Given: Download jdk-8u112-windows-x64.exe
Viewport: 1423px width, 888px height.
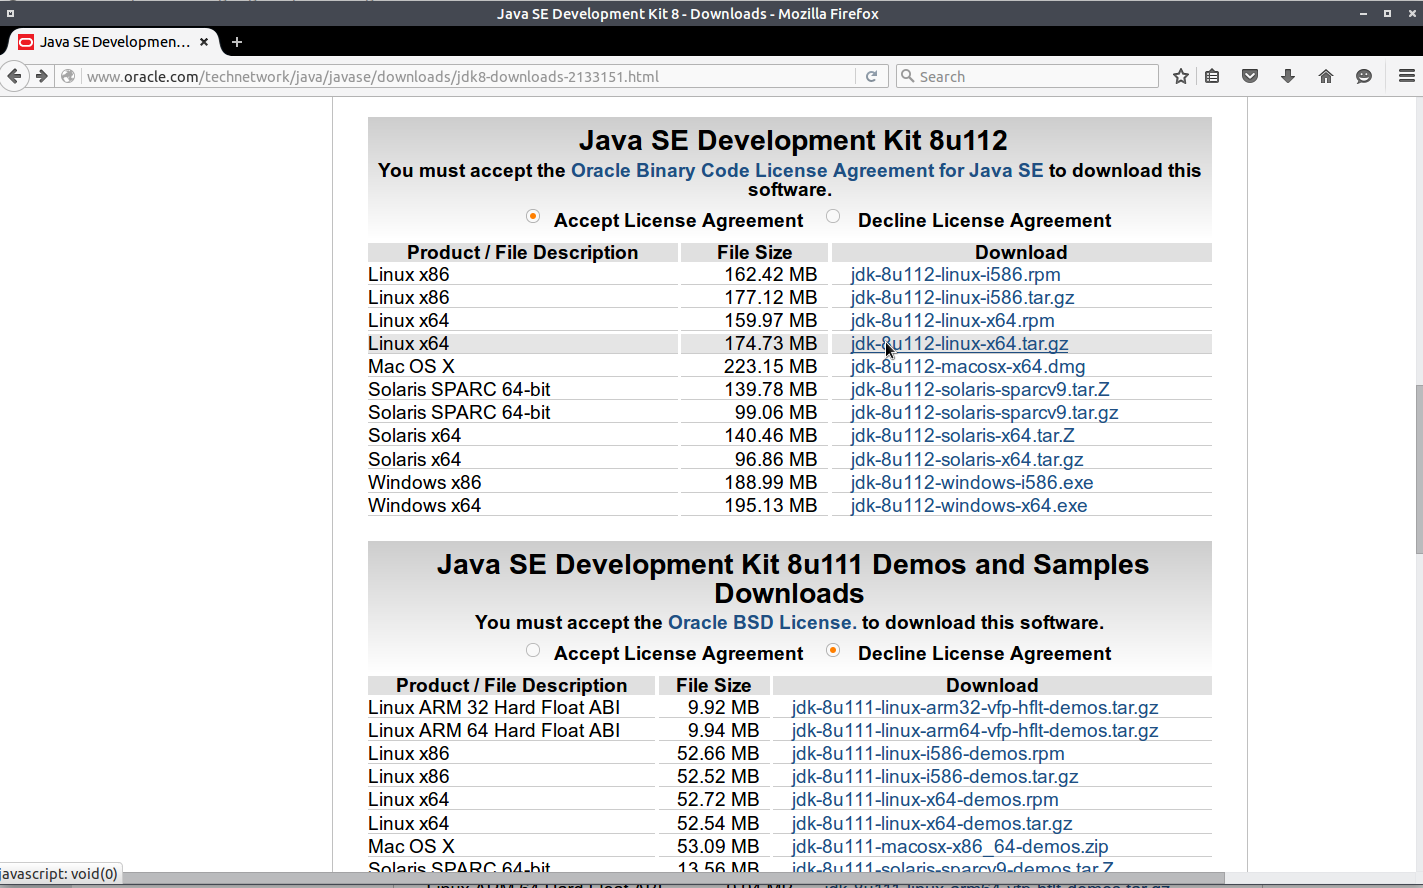Looking at the screenshot, I should click(969, 506).
